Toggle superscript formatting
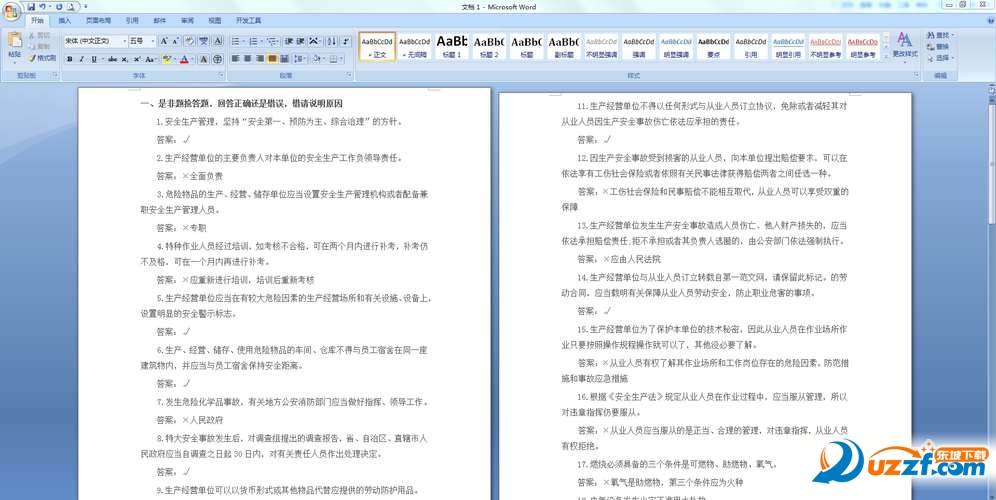Screen dimensions: 996x500 click(137, 59)
